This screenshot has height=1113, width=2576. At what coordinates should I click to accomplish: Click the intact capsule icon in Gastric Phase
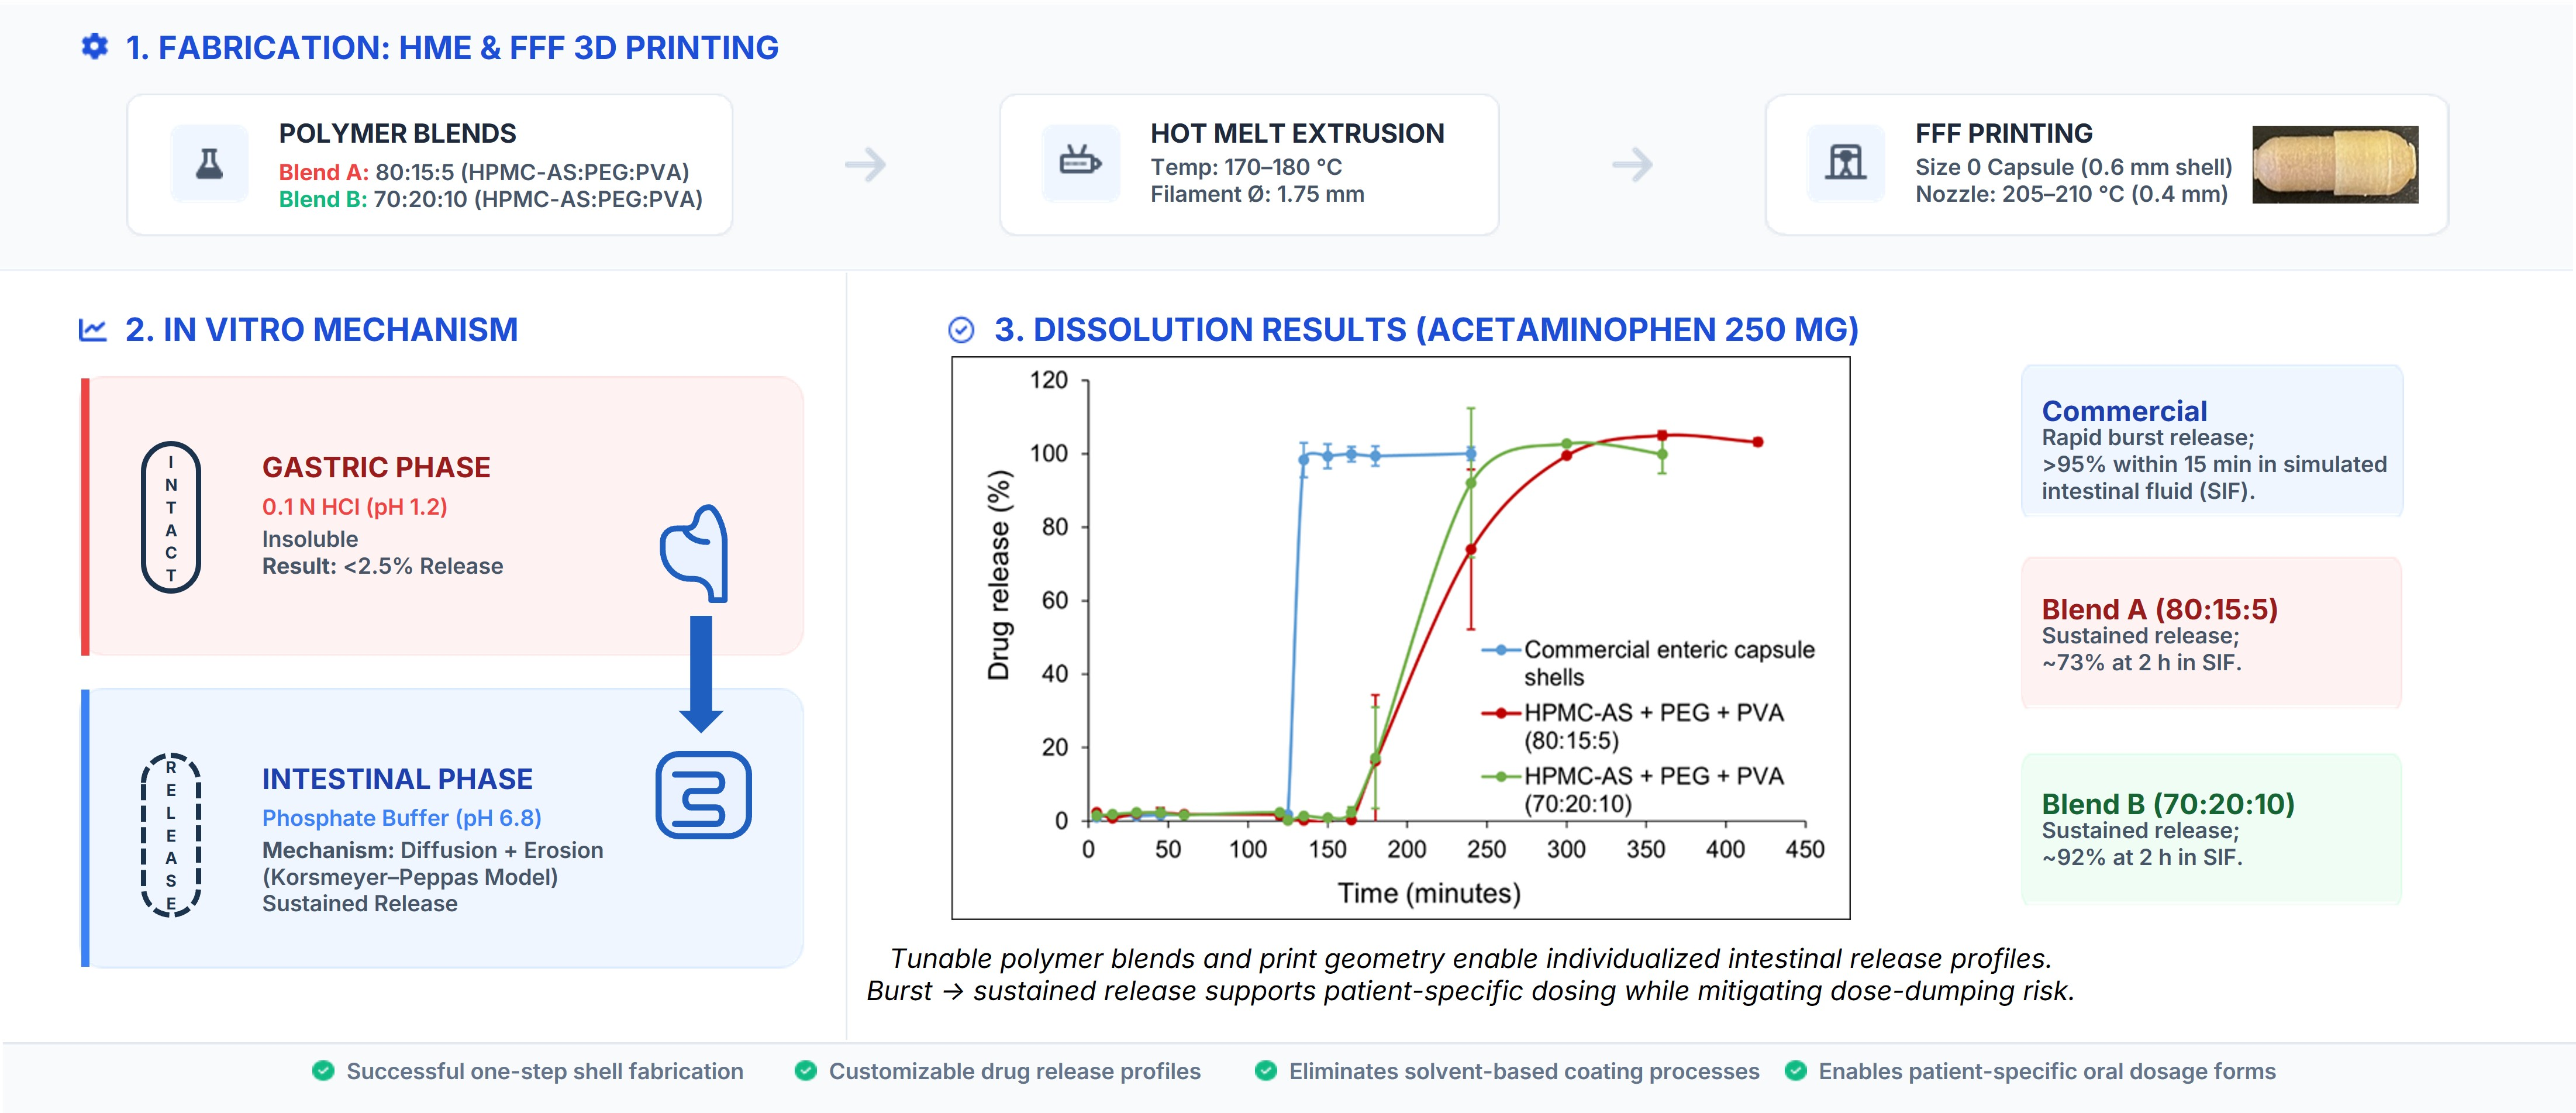pyautogui.click(x=171, y=517)
